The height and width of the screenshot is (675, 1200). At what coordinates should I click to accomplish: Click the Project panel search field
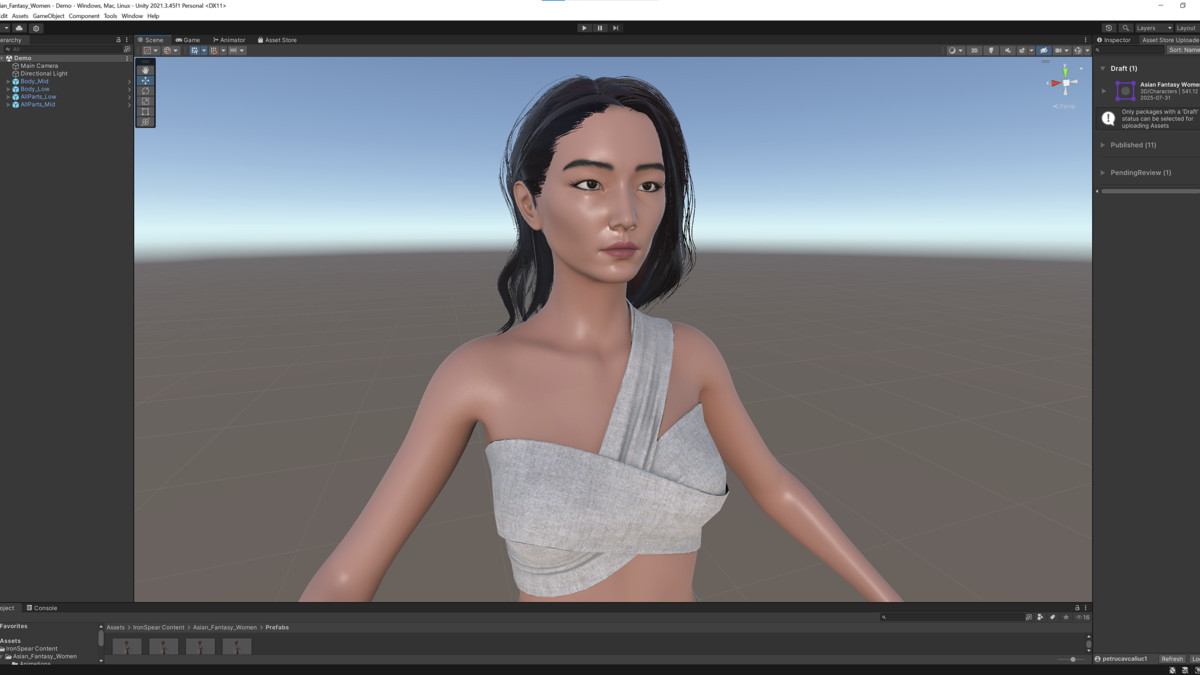(951, 617)
